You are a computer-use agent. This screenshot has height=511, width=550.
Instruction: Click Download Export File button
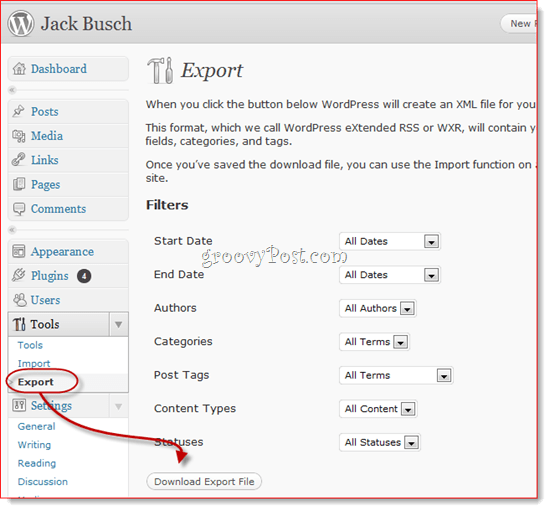204,482
